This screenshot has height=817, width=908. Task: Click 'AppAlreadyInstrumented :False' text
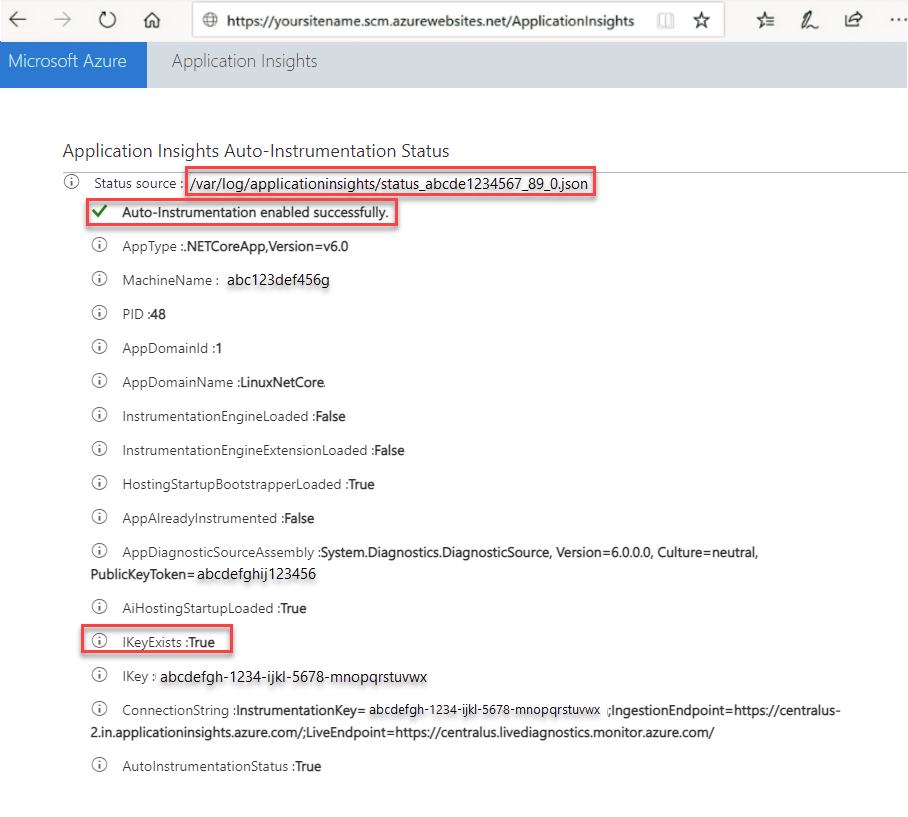tap(218, 519)
